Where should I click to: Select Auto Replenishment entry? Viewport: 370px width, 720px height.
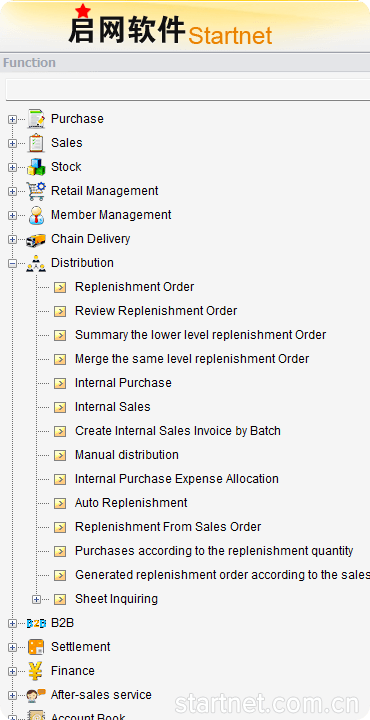coord(131,503)
